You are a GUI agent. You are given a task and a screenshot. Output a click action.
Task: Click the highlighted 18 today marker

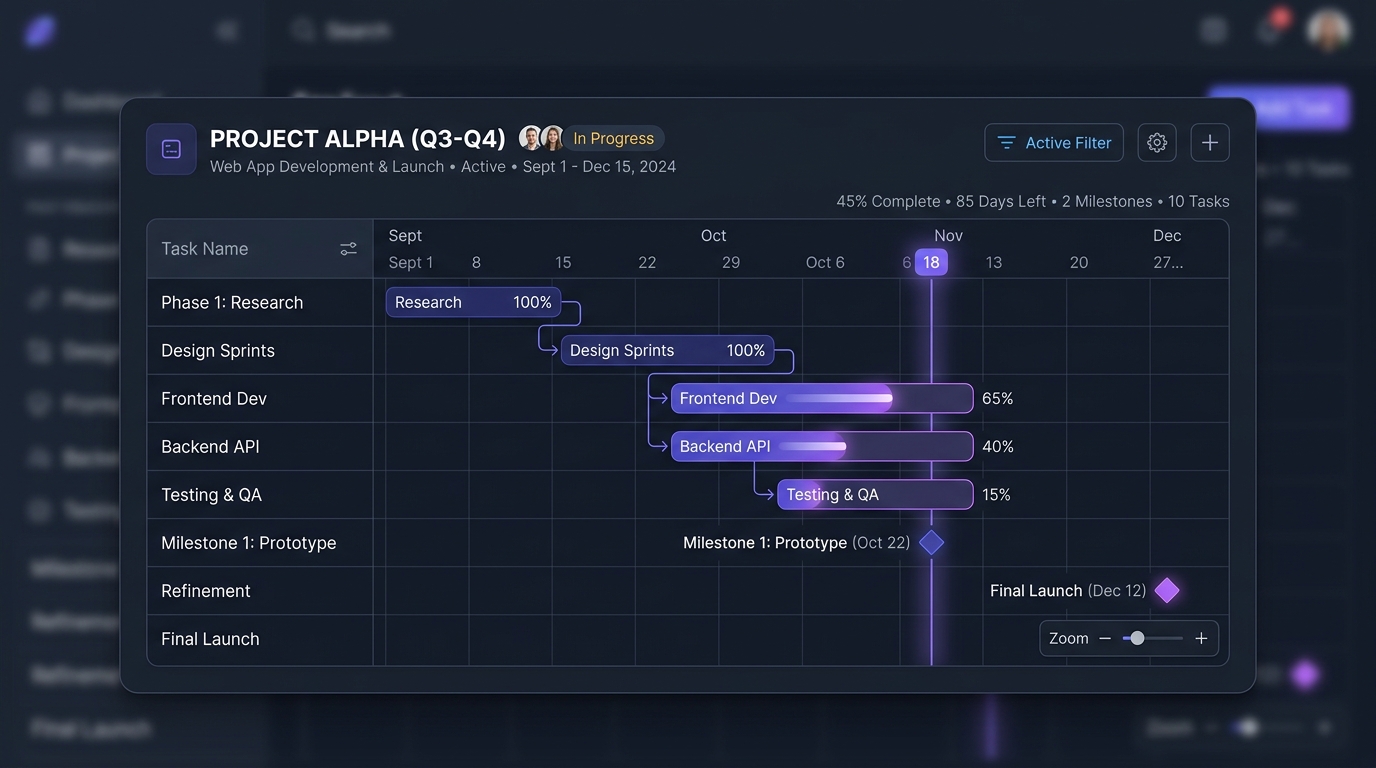(931, 262)
